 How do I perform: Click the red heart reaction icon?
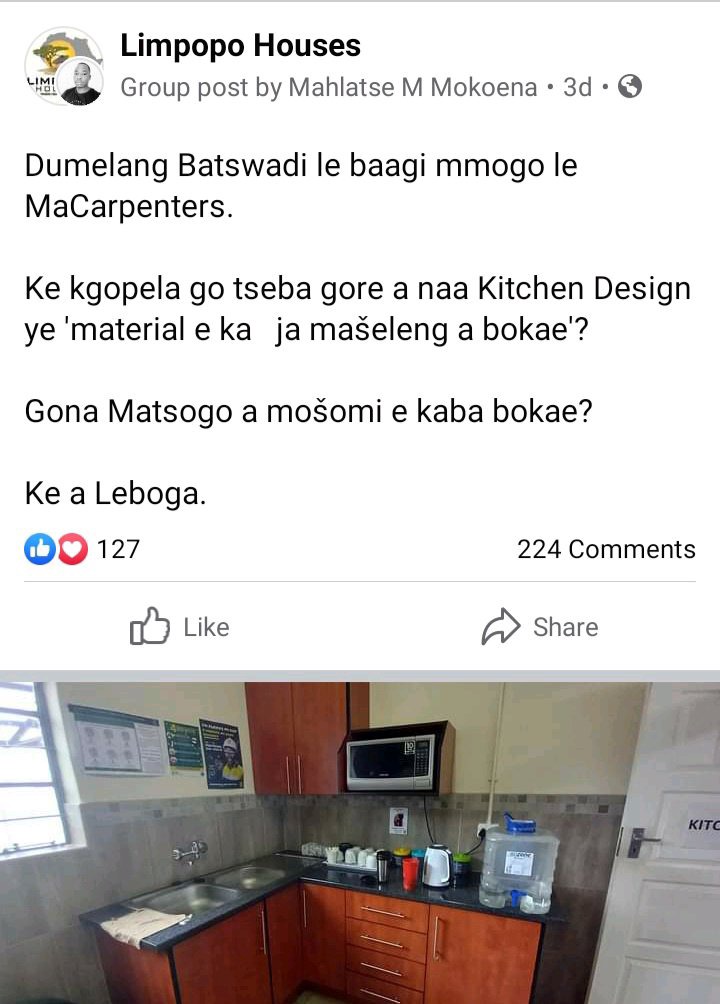tap(73, 549)
